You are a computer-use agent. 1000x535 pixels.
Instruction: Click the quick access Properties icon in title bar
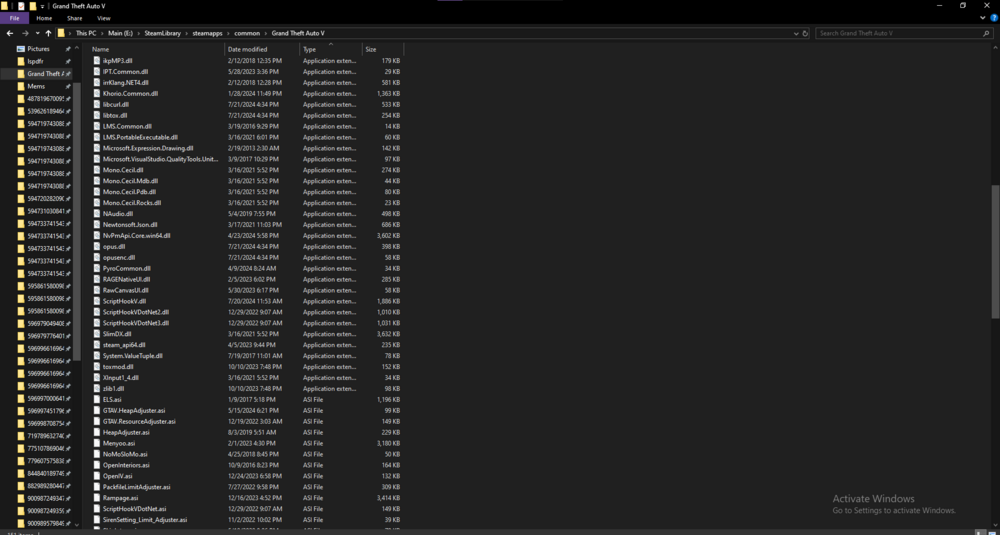[21, 6]
